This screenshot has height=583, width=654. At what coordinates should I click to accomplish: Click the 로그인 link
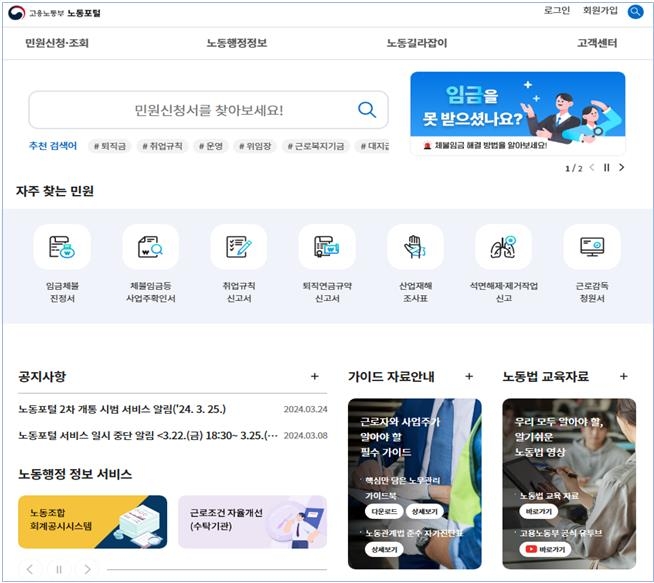pos(557,11)
